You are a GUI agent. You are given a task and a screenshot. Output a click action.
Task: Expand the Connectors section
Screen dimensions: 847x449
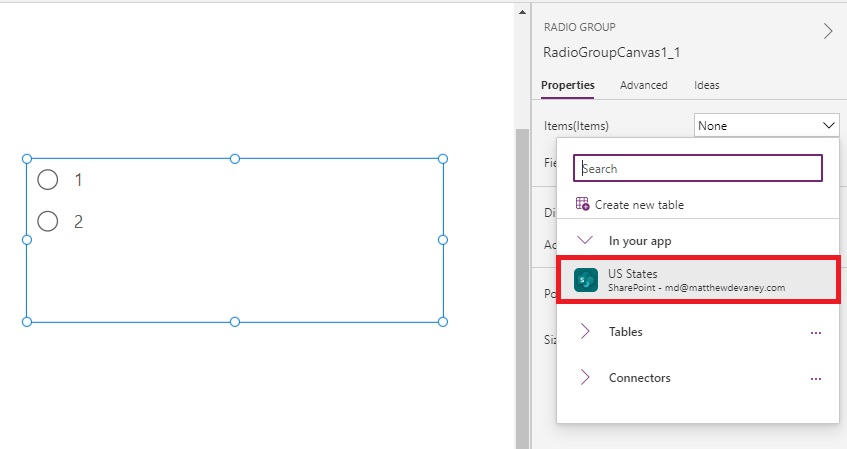(585, 377)
